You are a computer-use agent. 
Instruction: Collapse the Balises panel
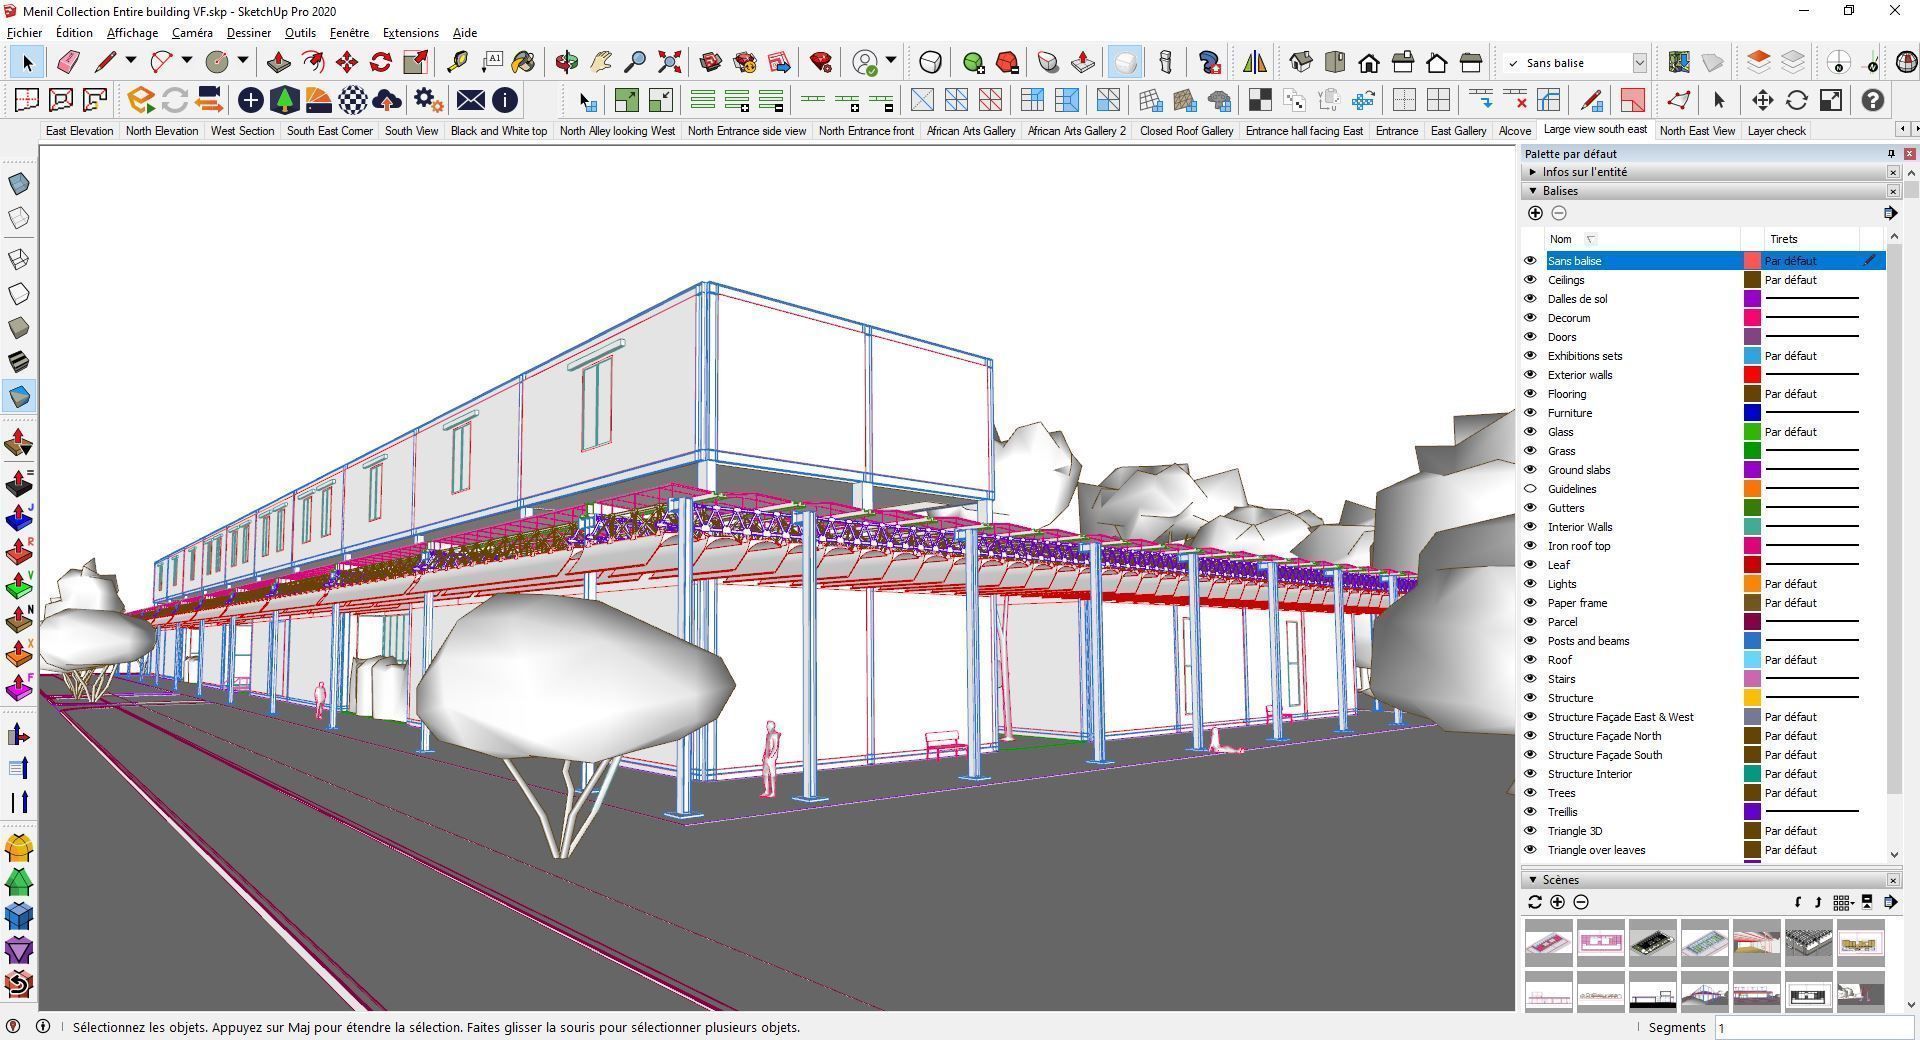1533,190
